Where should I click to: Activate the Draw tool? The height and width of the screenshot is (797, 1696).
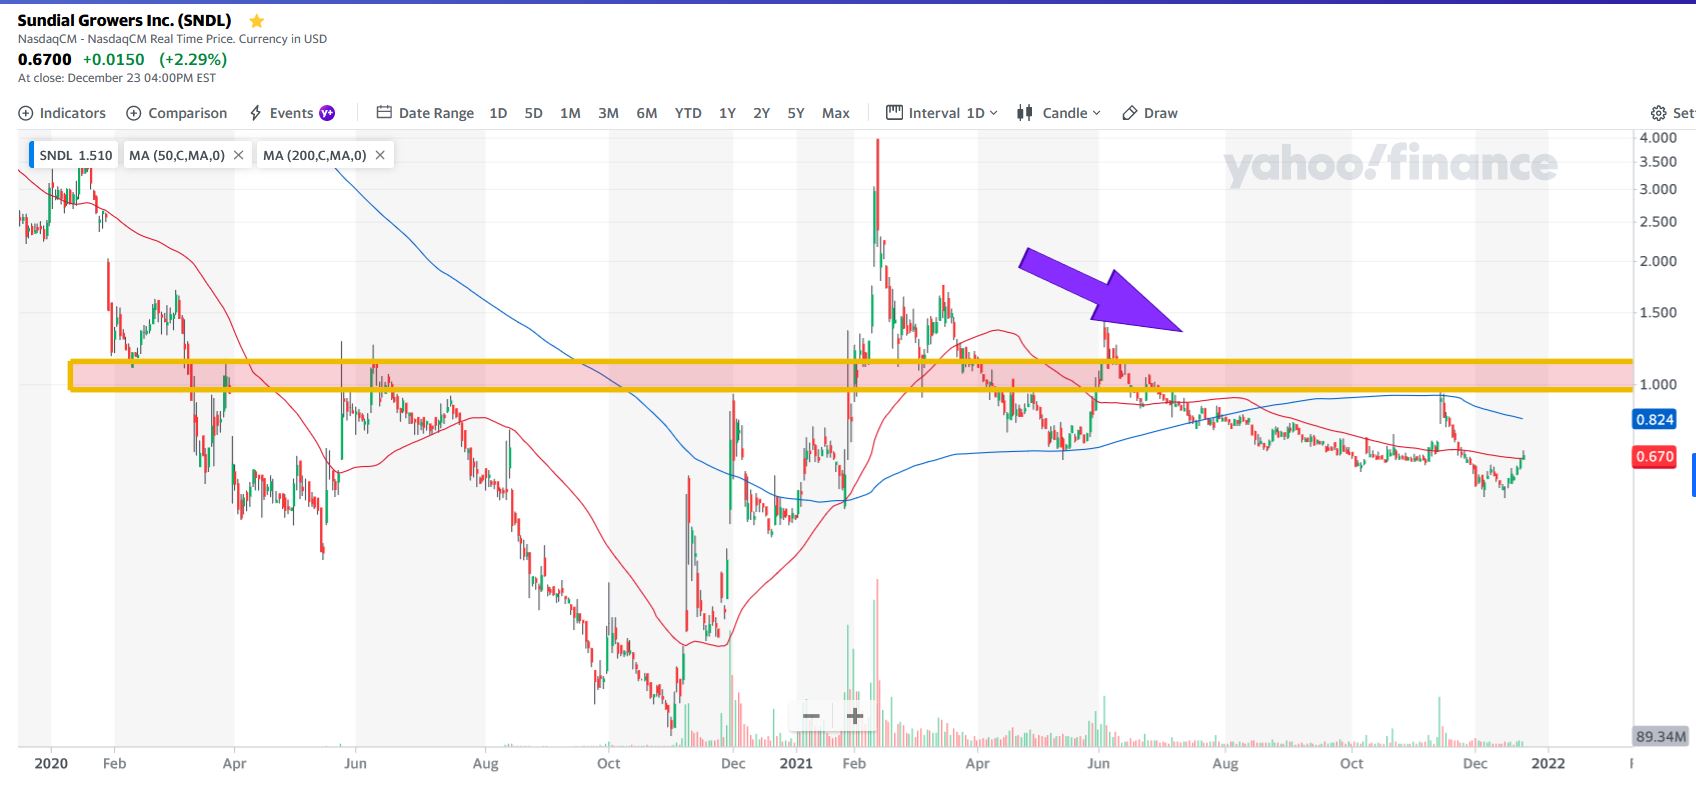(1150, 113)
